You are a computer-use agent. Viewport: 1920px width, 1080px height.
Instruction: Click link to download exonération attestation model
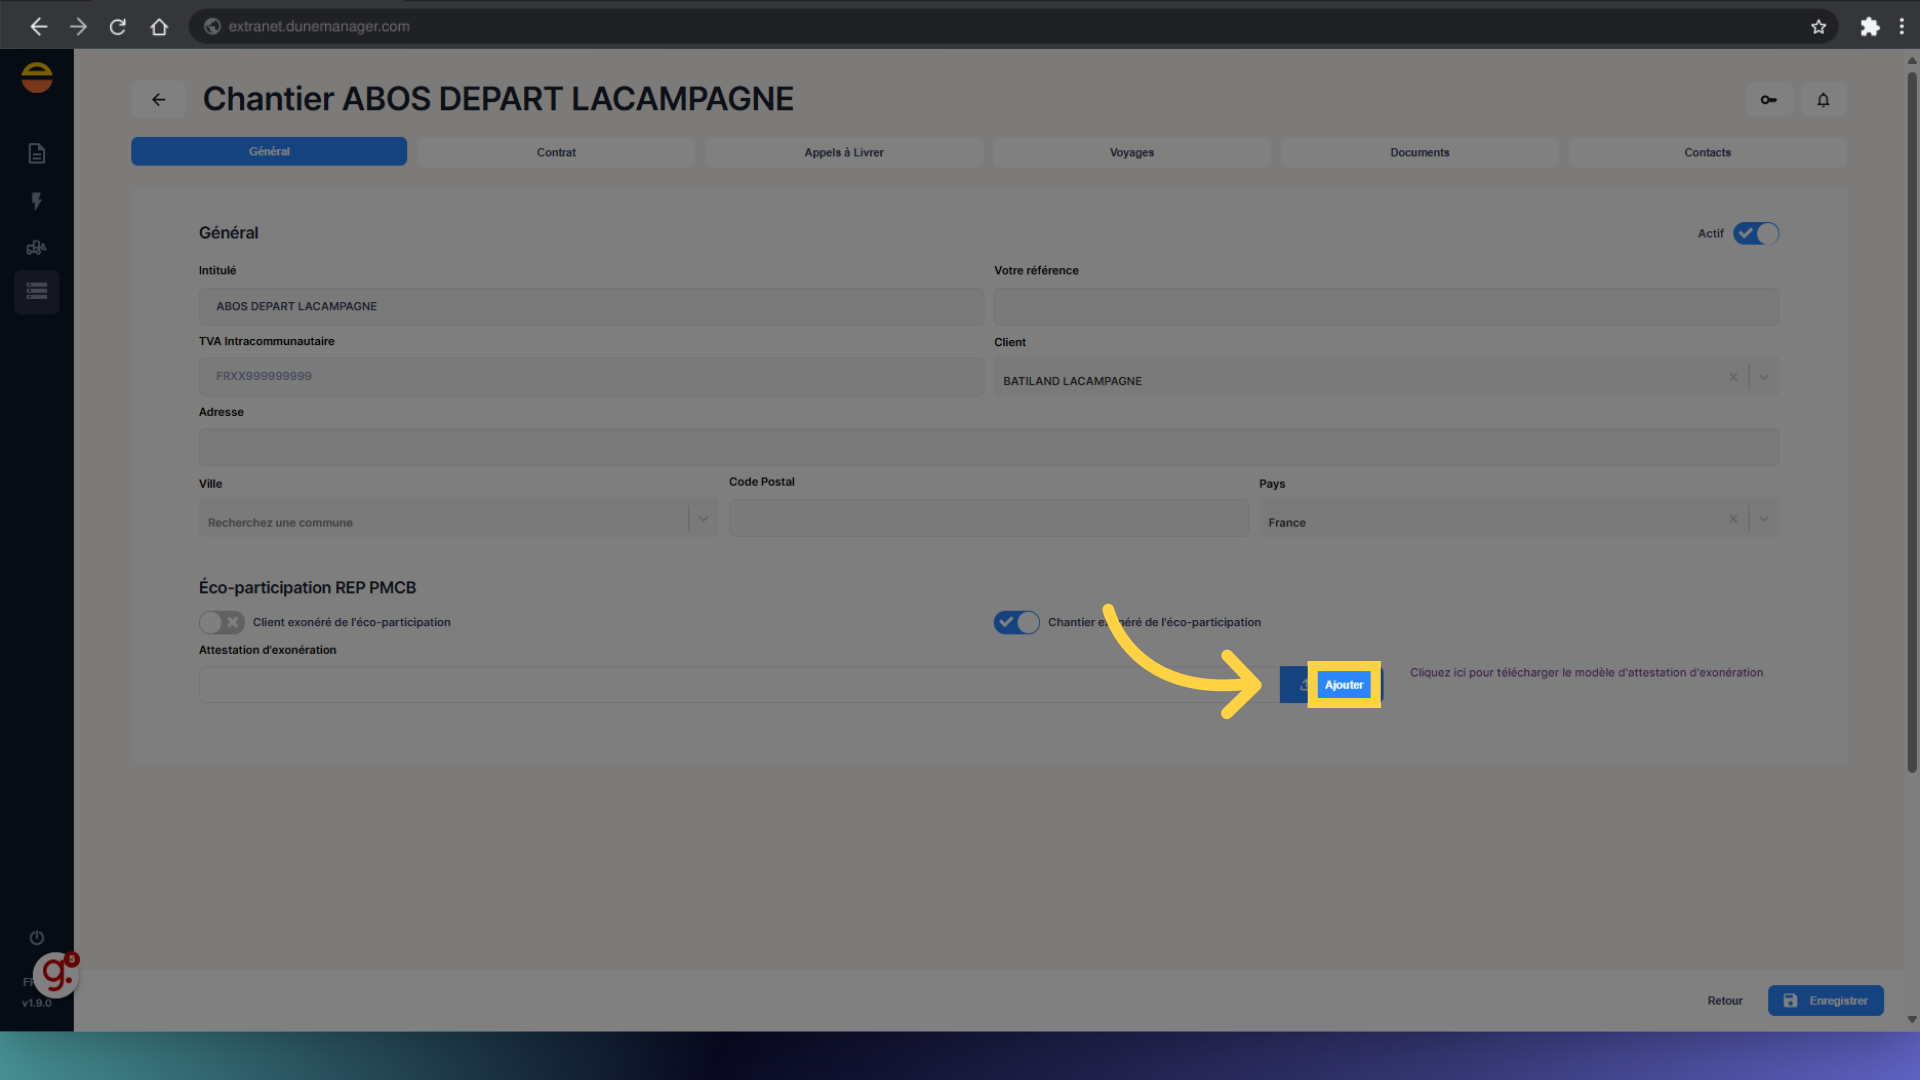tap(1586, 673)
